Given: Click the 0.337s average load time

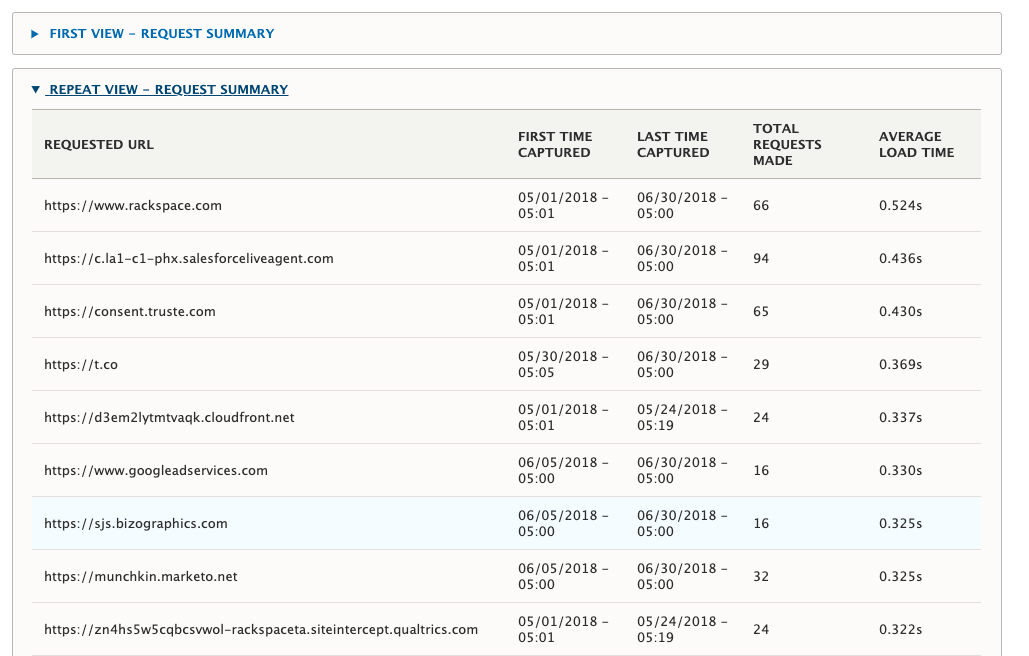Looking at the screenshot, I should 900,418.
